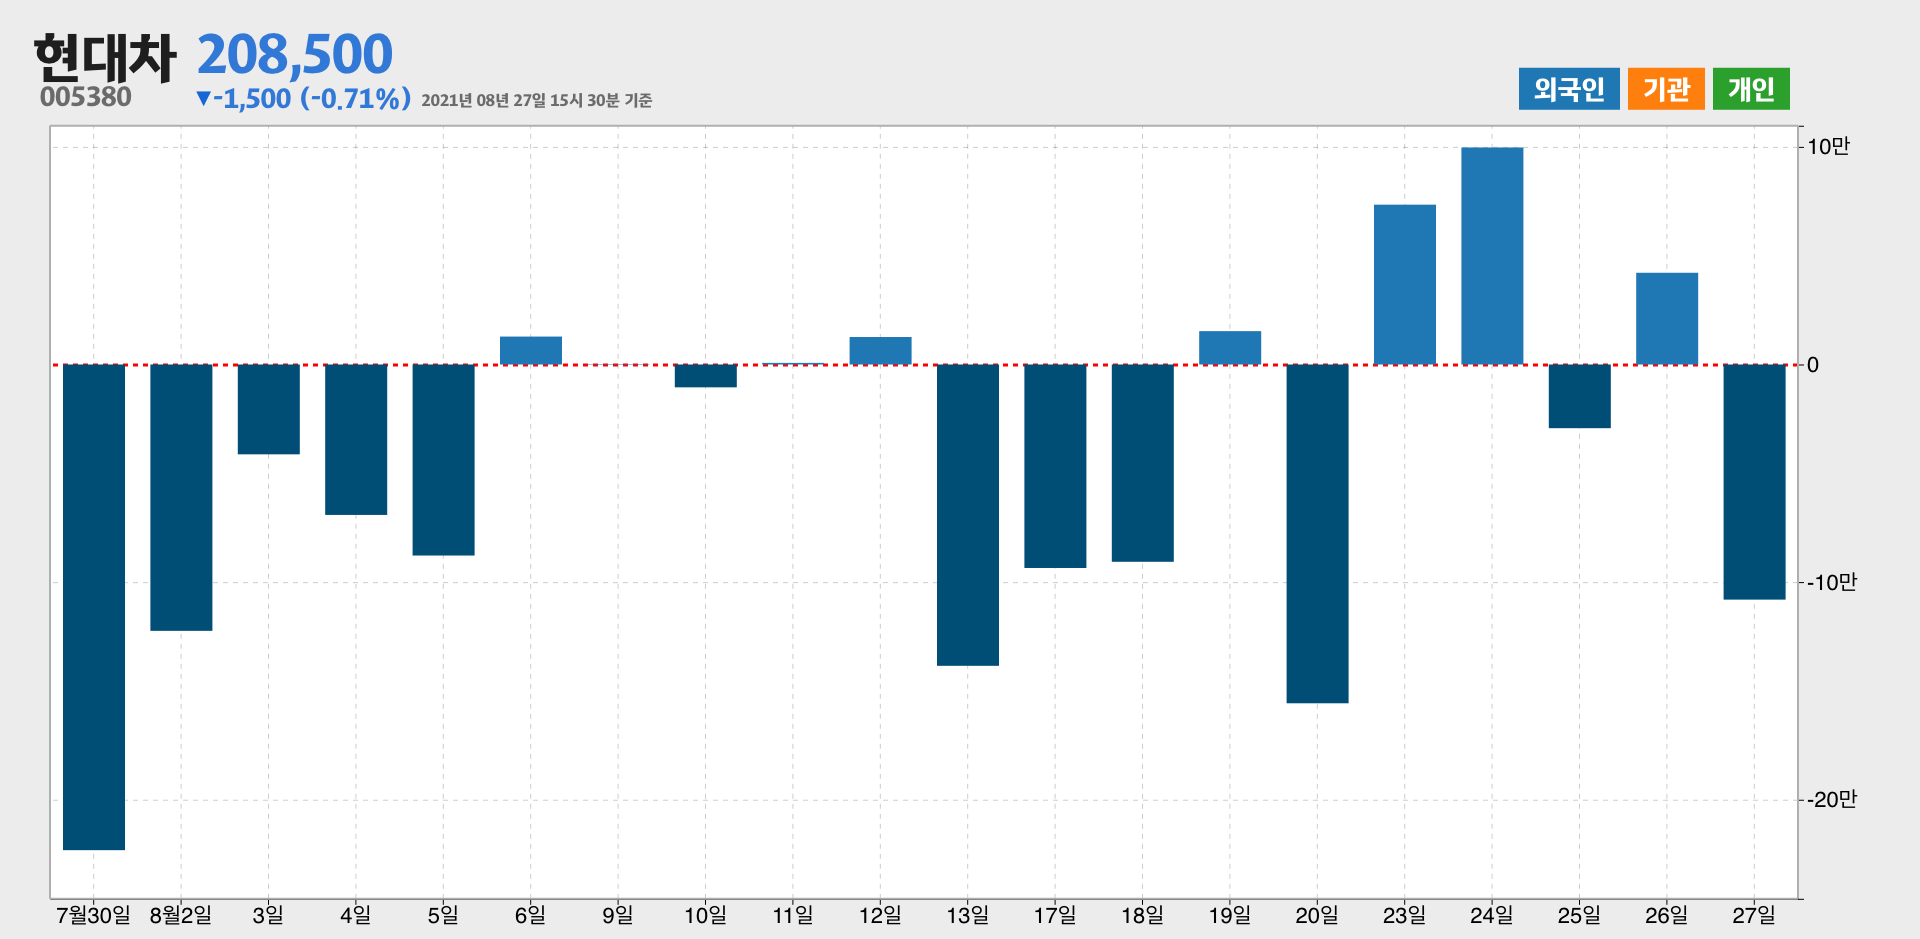Click the negative bar for 13일
The width and height of the screenshot is (1920, 939).
[968, 515]
